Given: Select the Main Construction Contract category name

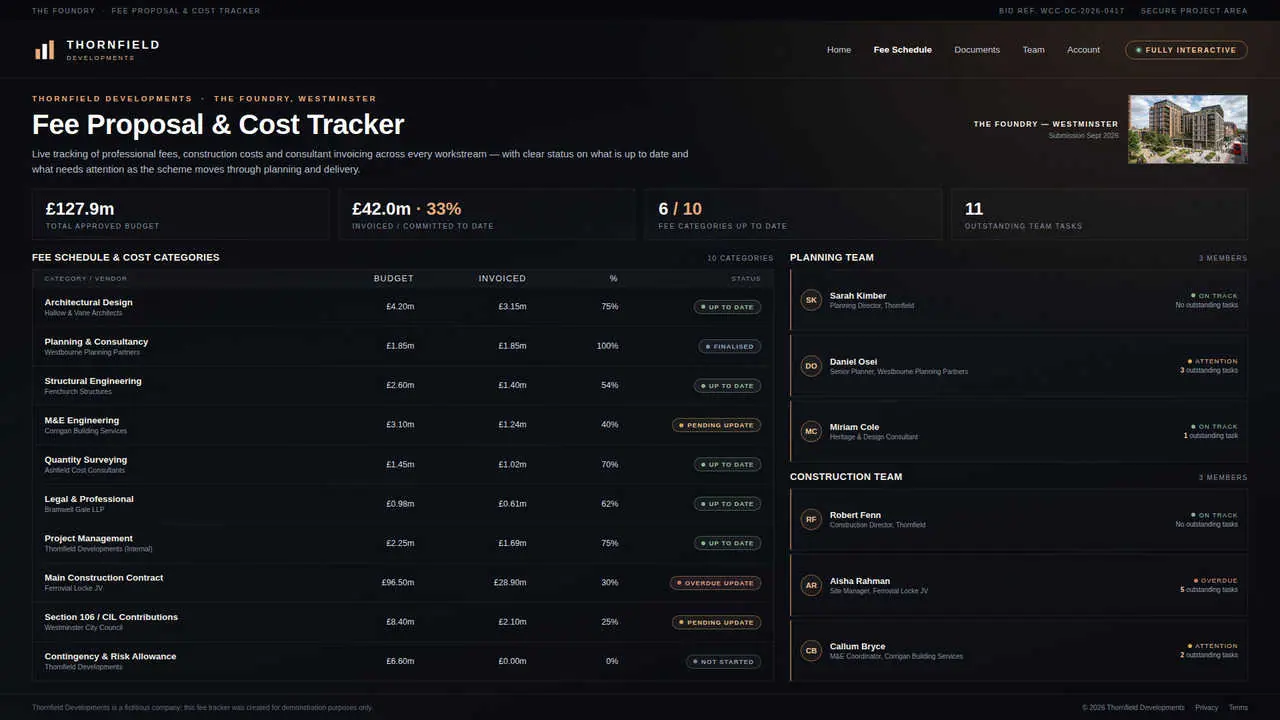Looking at the screenshot, I should click(x=104, y=578).
